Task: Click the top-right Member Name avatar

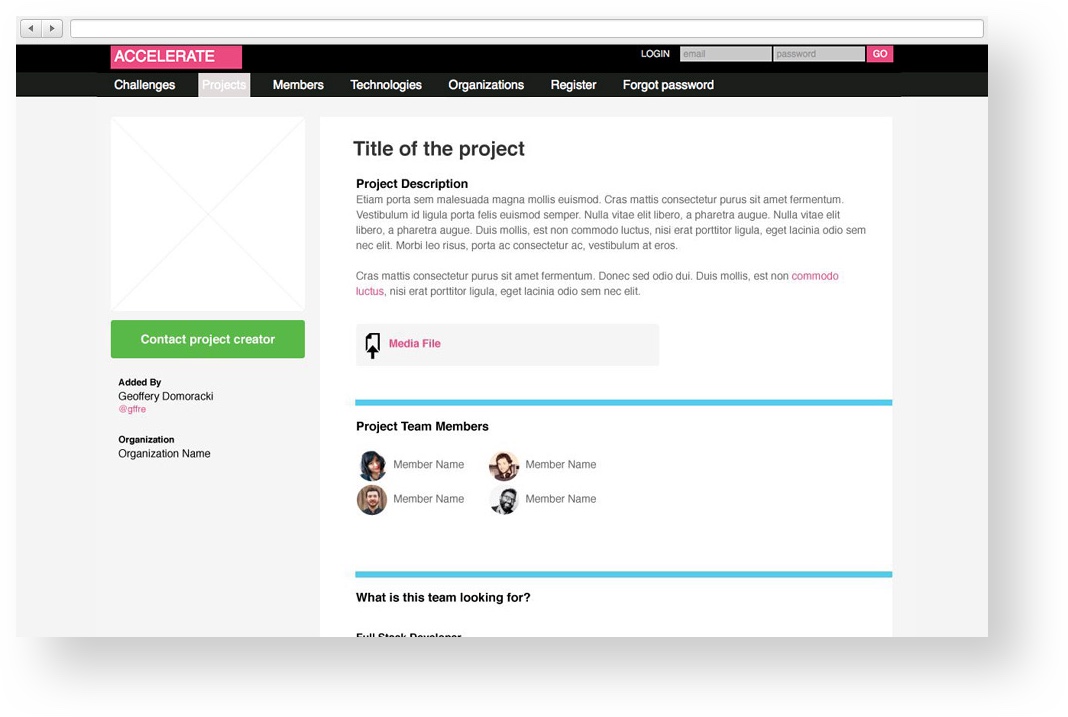Action: 504,465
